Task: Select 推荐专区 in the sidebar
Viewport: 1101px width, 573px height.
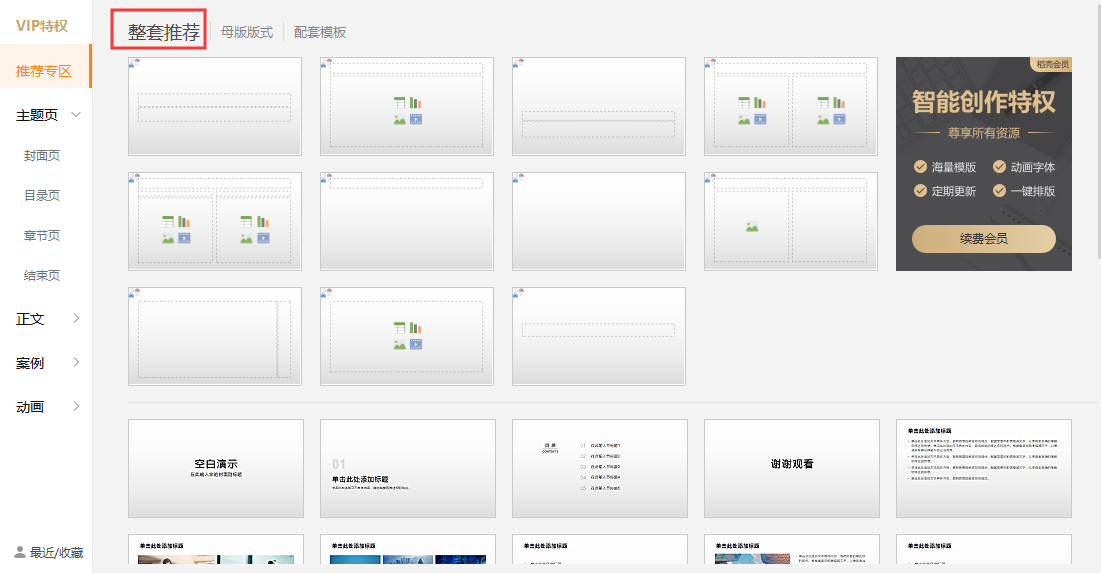Action: pyautogui.click(x=44, y=71)
